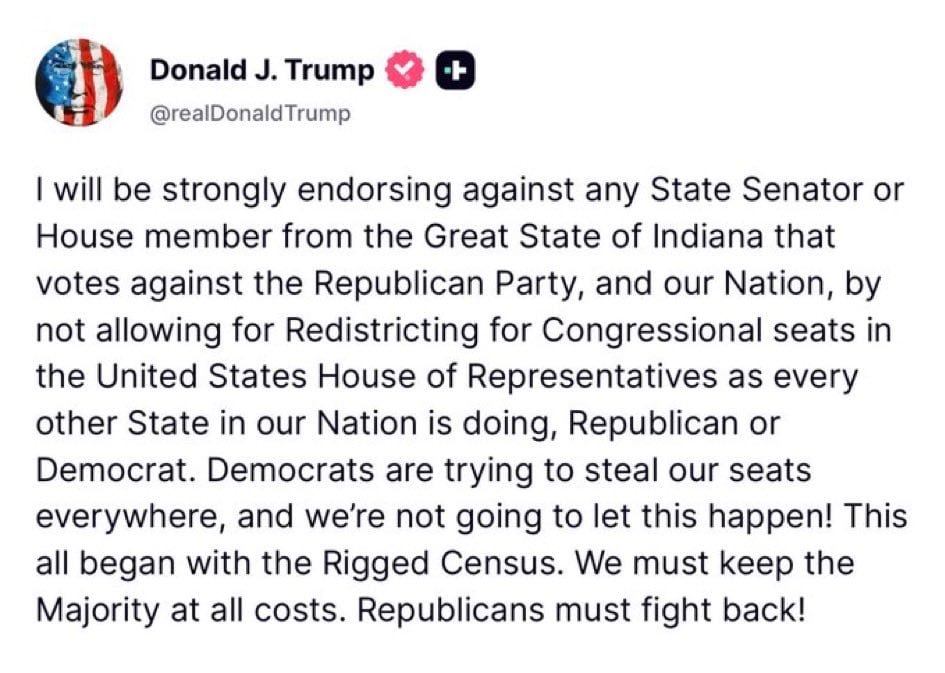Click the @realDonaldTrump handle

click(250, 113)
